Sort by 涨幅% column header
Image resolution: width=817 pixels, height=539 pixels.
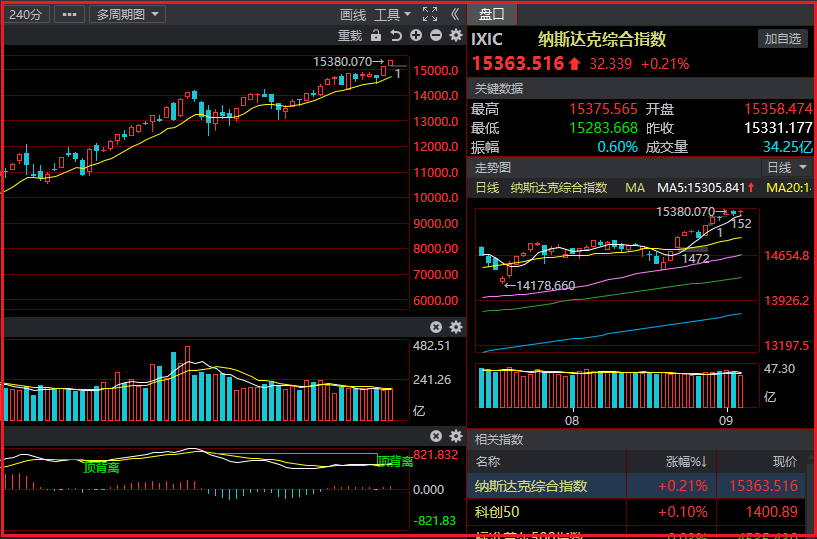[686, 462]
